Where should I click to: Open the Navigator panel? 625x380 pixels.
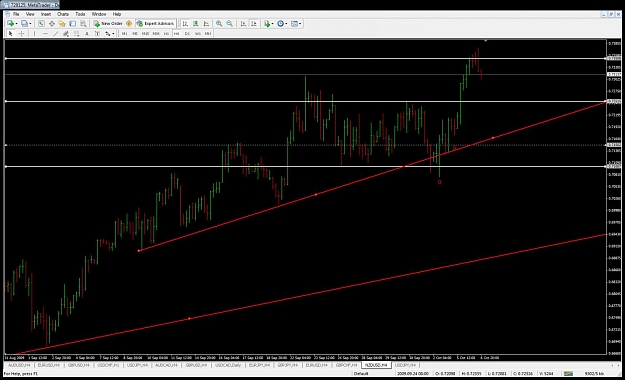tap(62, 24)
